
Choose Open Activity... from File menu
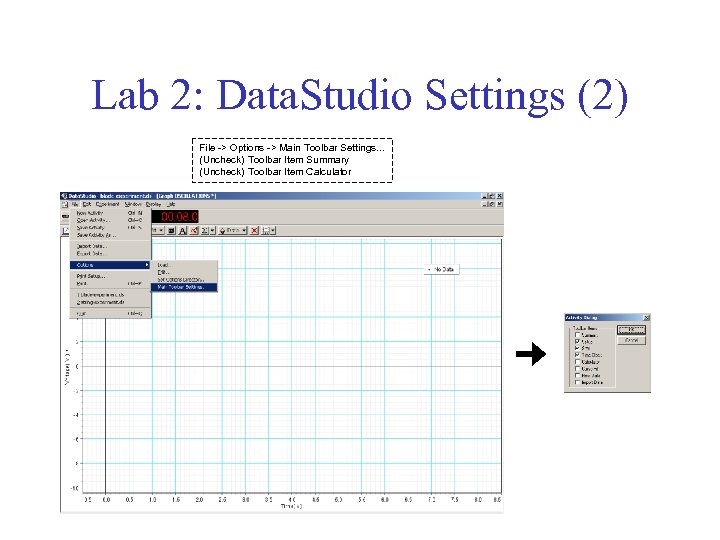110,220
